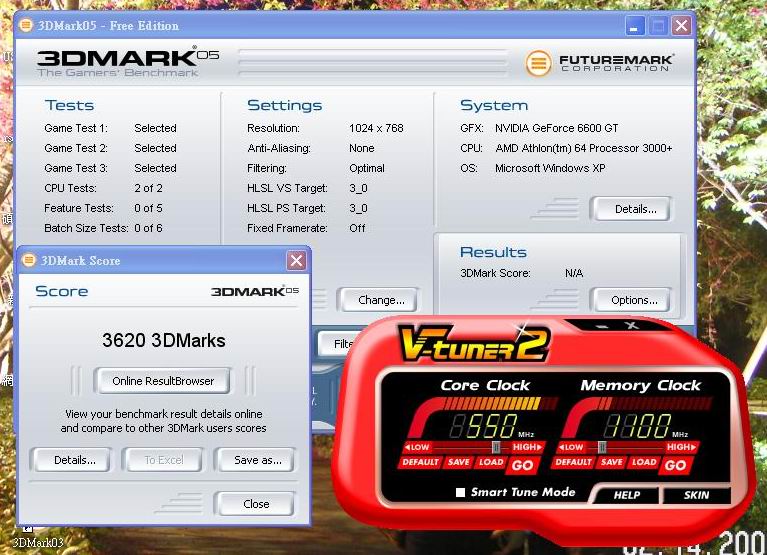Click Core Clock LOW arrow
The width and height of the screenshot is (767, 555).
click(417, 447)
